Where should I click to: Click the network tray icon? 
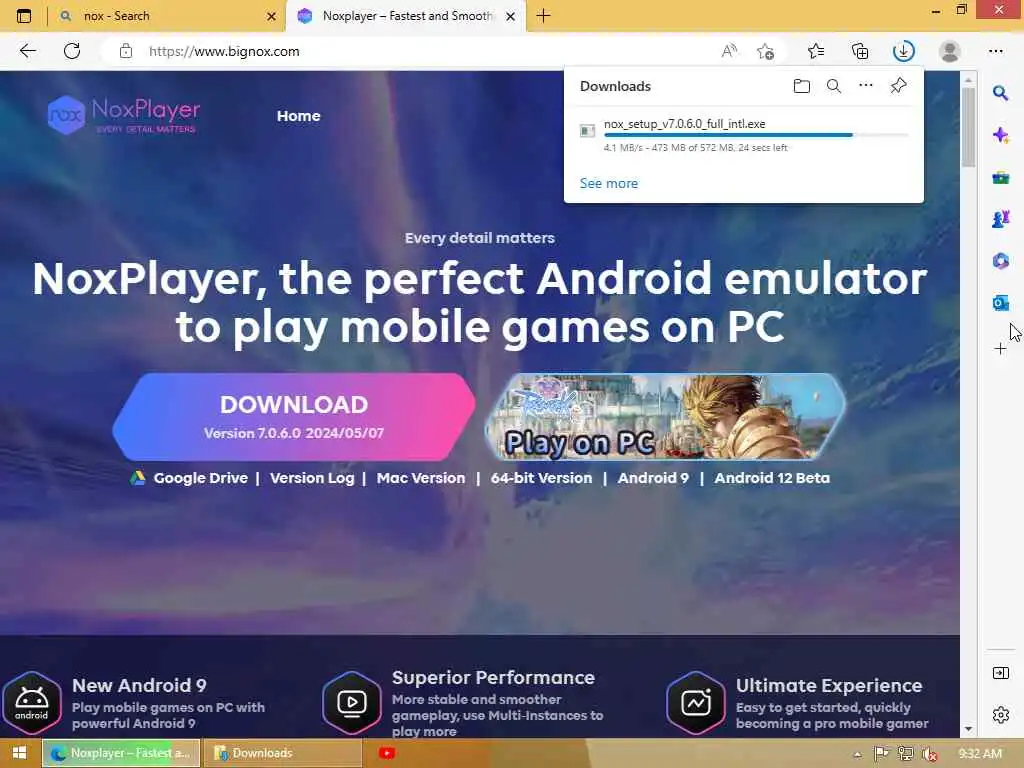point(905,754)
